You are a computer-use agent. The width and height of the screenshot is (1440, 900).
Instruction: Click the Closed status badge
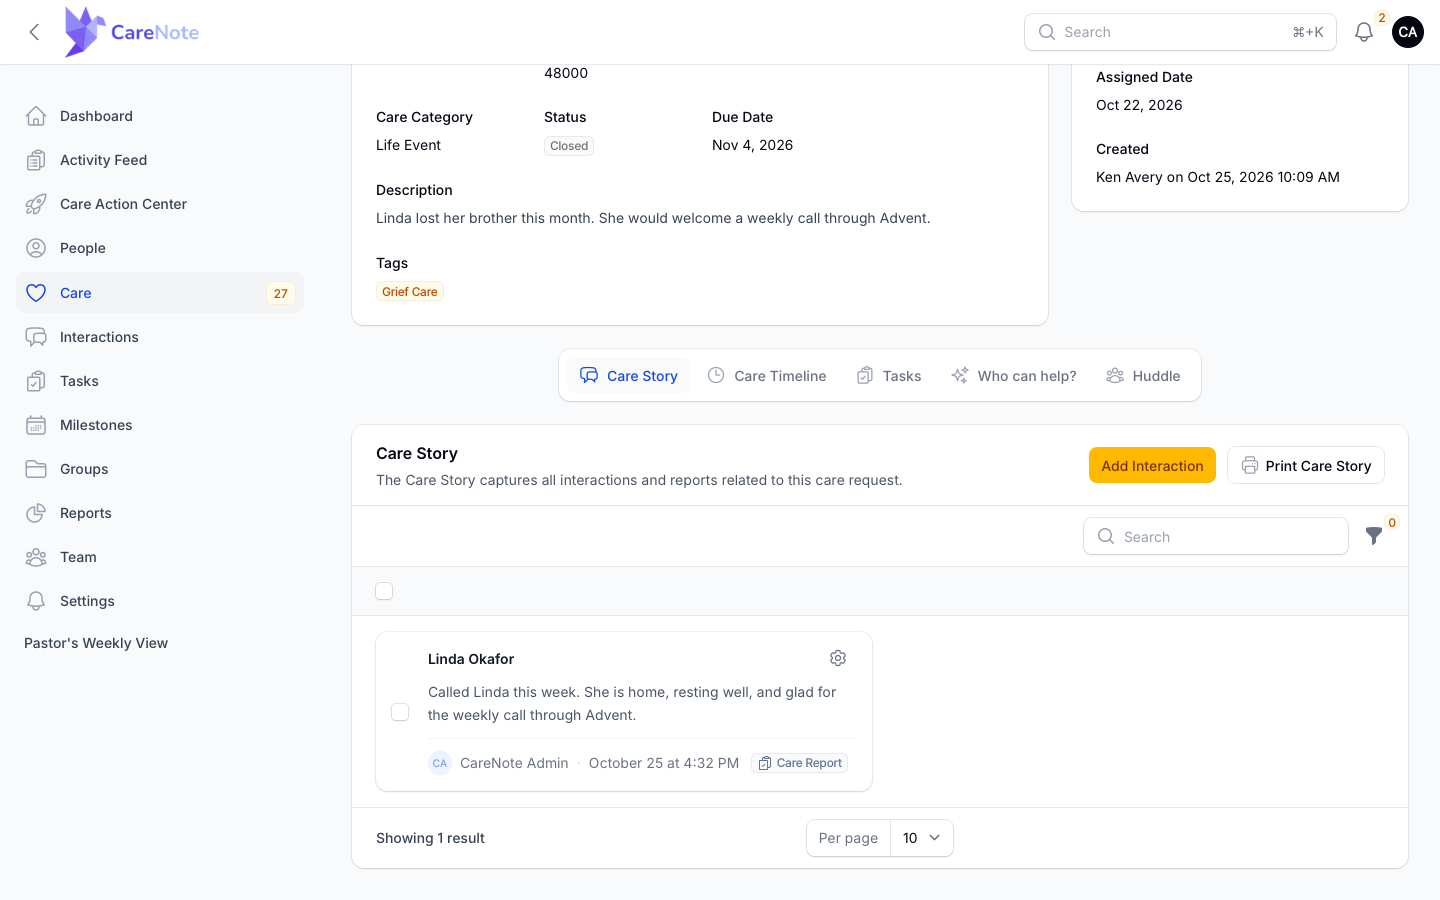569,146
